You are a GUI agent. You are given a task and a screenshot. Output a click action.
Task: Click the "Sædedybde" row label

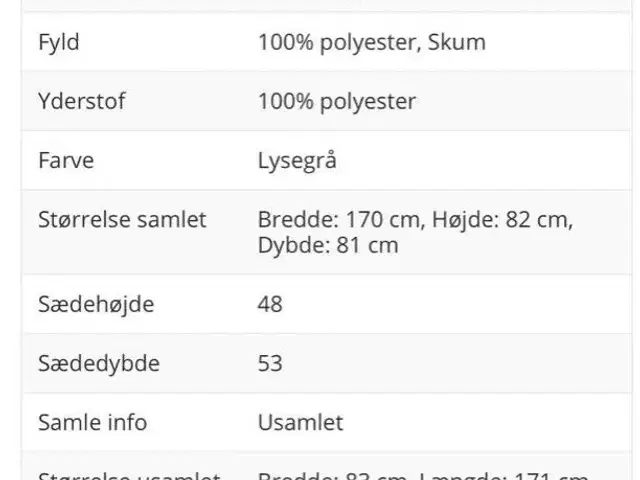(x=98, y=363)
